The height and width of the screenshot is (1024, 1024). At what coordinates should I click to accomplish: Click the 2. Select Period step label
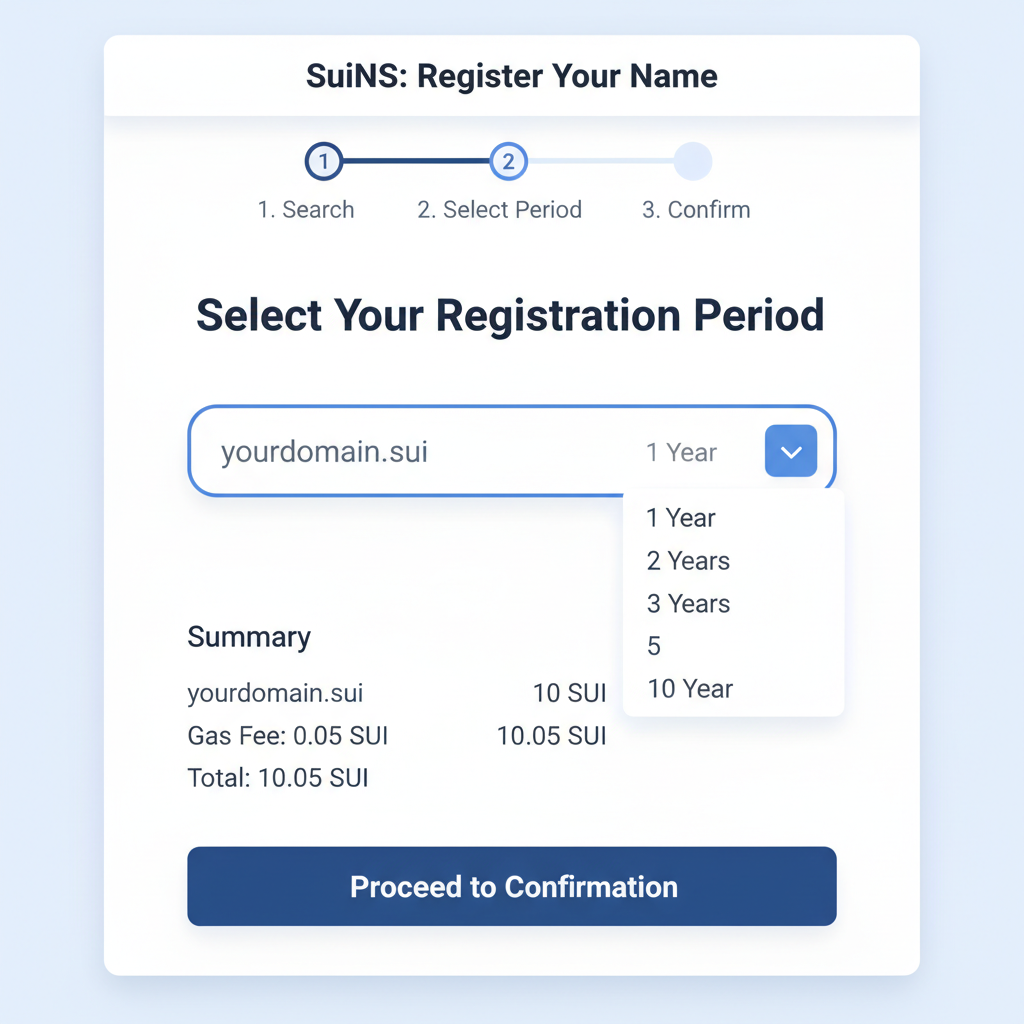pyautogui.click(x=499, y=210)
